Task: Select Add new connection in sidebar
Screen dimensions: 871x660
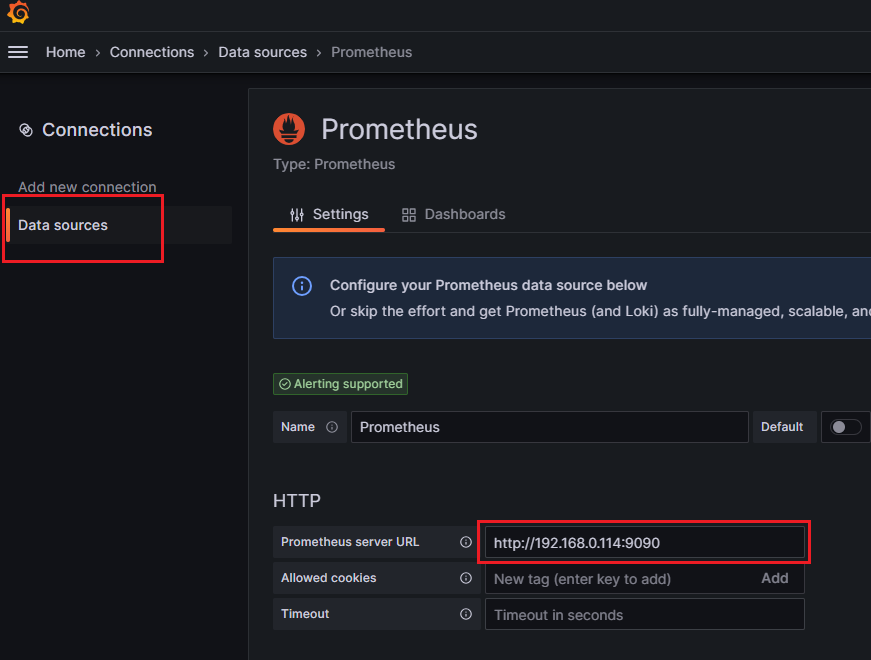Action: (x=87, y=187)
